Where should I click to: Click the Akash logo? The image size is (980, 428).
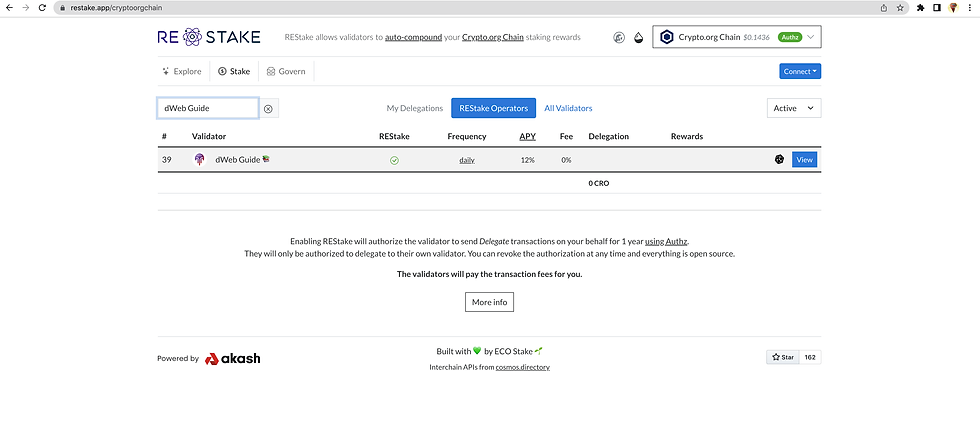pos(232,359)
